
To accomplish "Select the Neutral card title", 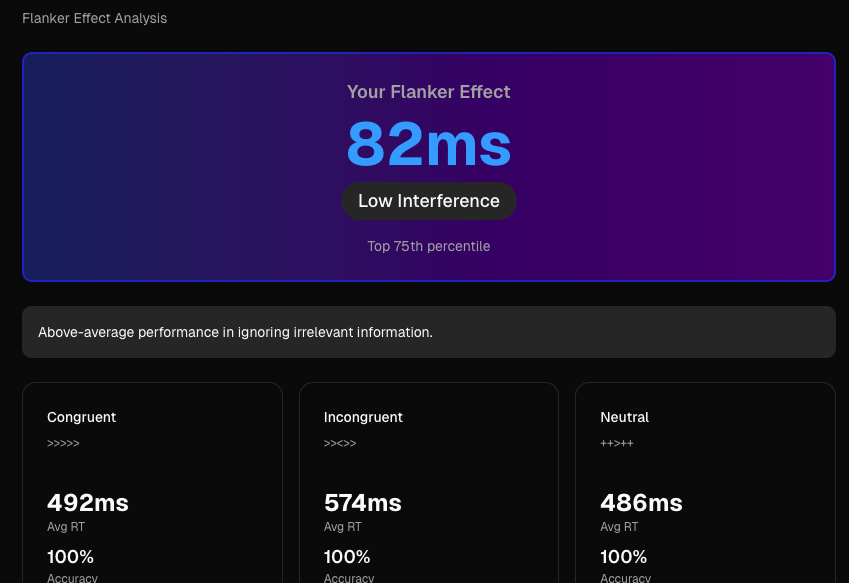I will 624,417.
